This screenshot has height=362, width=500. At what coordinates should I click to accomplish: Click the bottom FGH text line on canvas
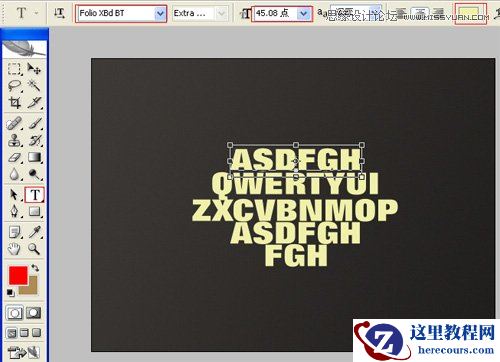coord(296,255)
